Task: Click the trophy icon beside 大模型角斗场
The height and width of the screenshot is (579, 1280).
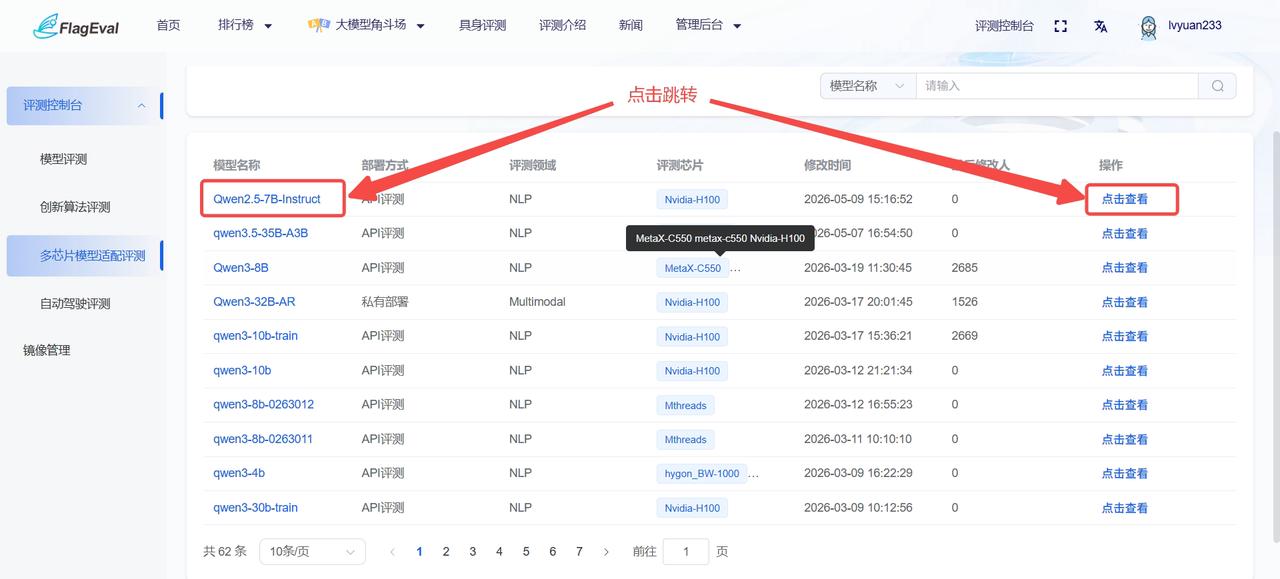Action: click(x=319, y=26)
